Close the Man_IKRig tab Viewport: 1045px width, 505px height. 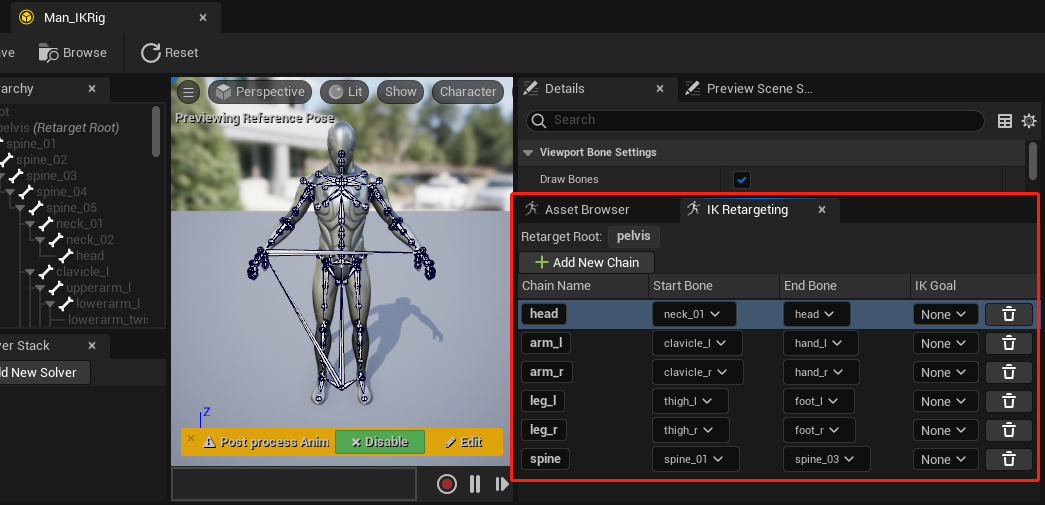click(x=203, y=17)
